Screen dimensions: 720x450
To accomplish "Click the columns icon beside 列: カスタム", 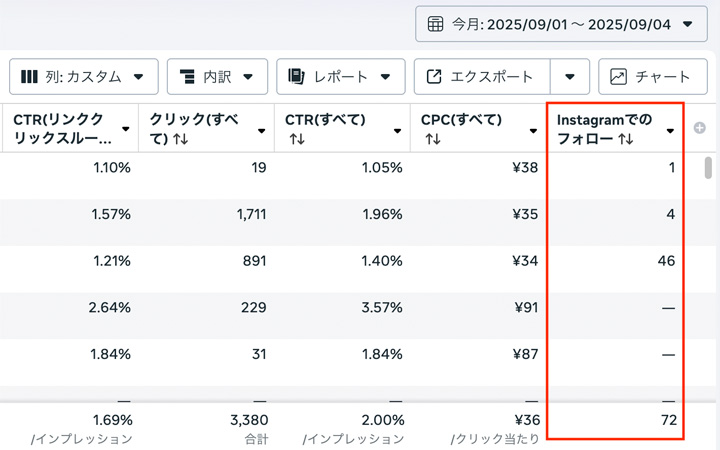I will point(29,77).
